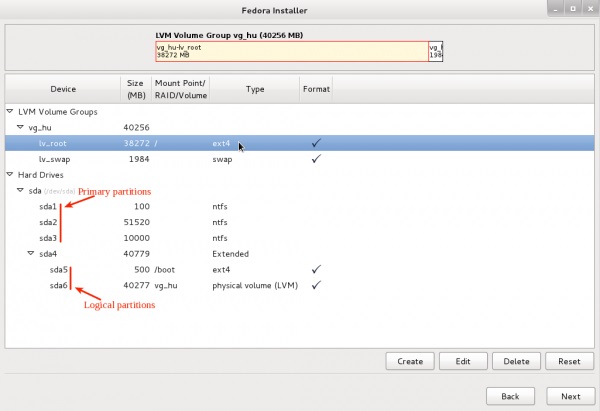Click the 51520 size value of sda2
Image resolution: width=600 pixels, height=411 pixels.
click(137, 222)
